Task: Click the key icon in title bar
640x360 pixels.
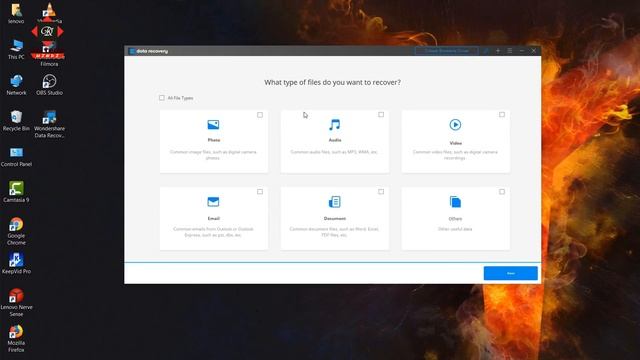Action: click(x=486, y=51)
